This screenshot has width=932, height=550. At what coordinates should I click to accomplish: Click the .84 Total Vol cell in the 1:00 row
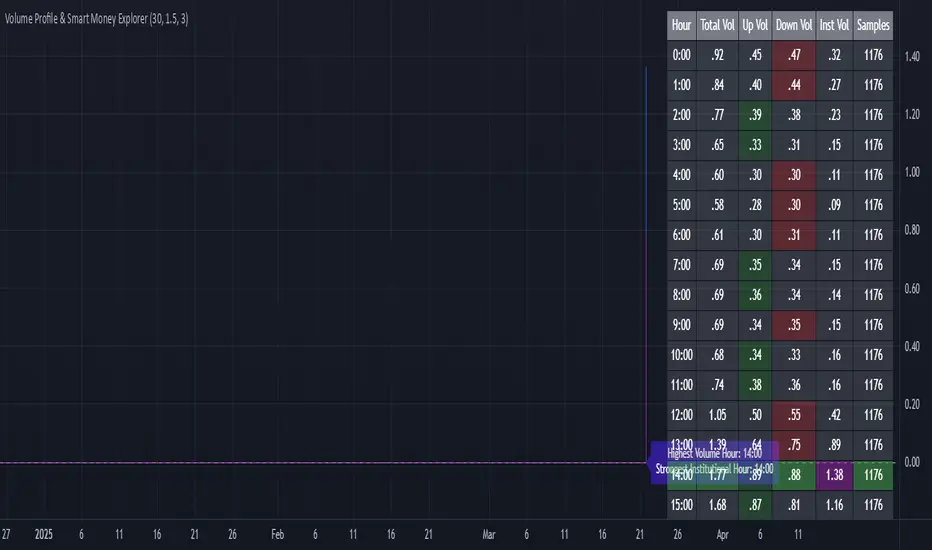(x=717, y=85)
